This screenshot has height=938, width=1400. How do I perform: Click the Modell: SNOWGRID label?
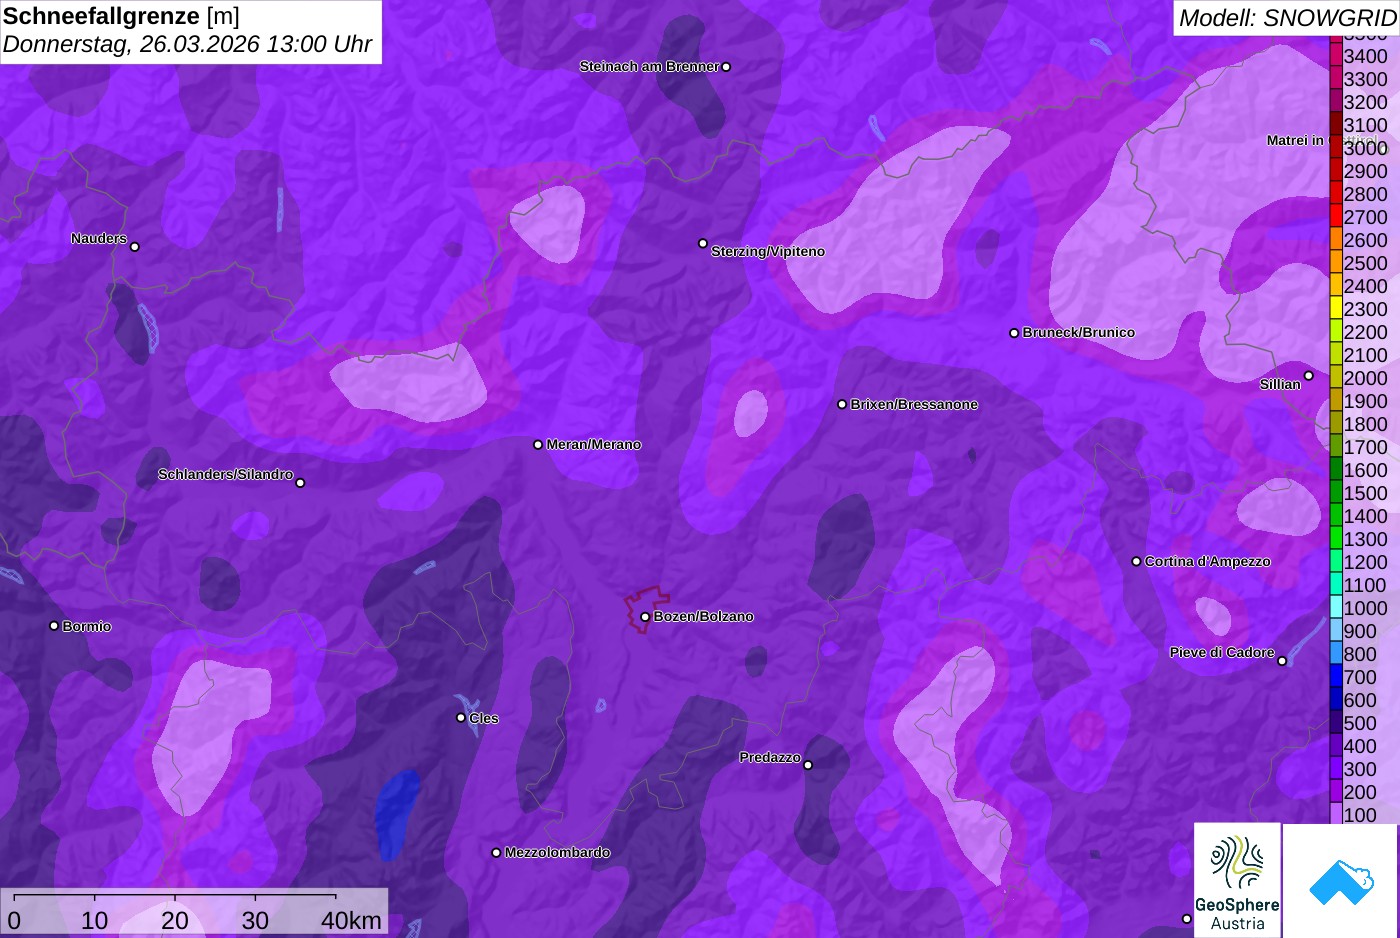tap(1287, 17)
